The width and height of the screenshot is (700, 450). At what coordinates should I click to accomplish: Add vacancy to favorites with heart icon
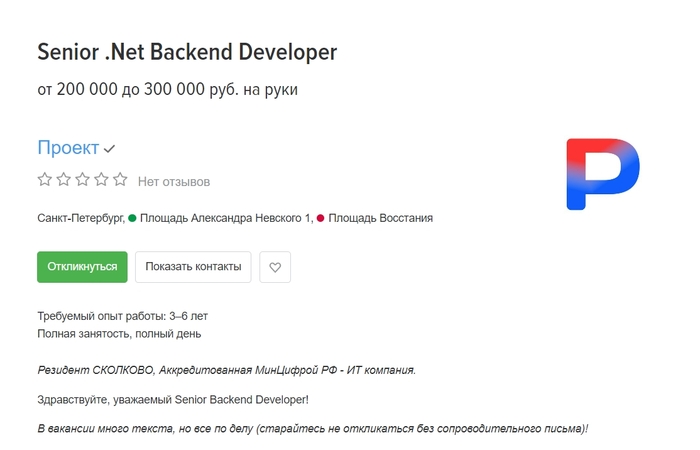[x=275, y=267]
